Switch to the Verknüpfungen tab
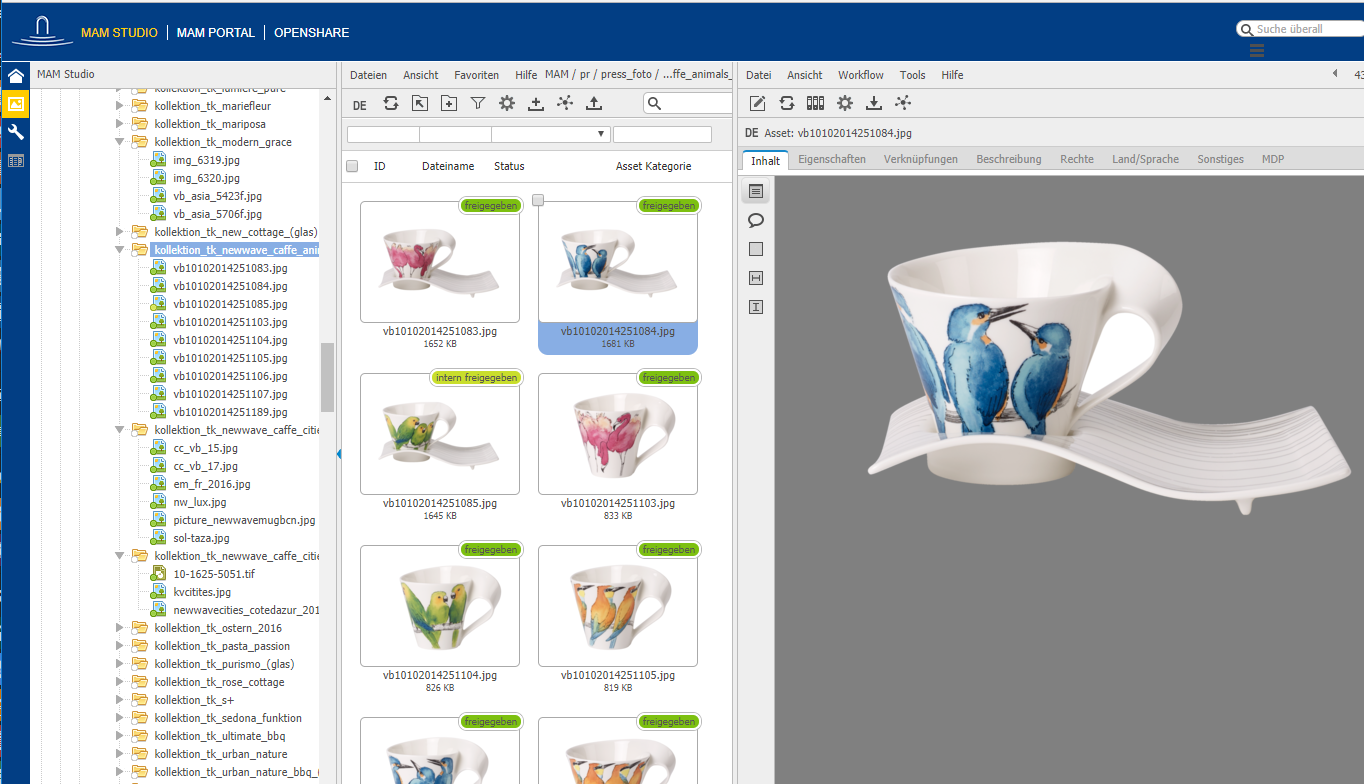1364x784 pixels. (921, 159)
